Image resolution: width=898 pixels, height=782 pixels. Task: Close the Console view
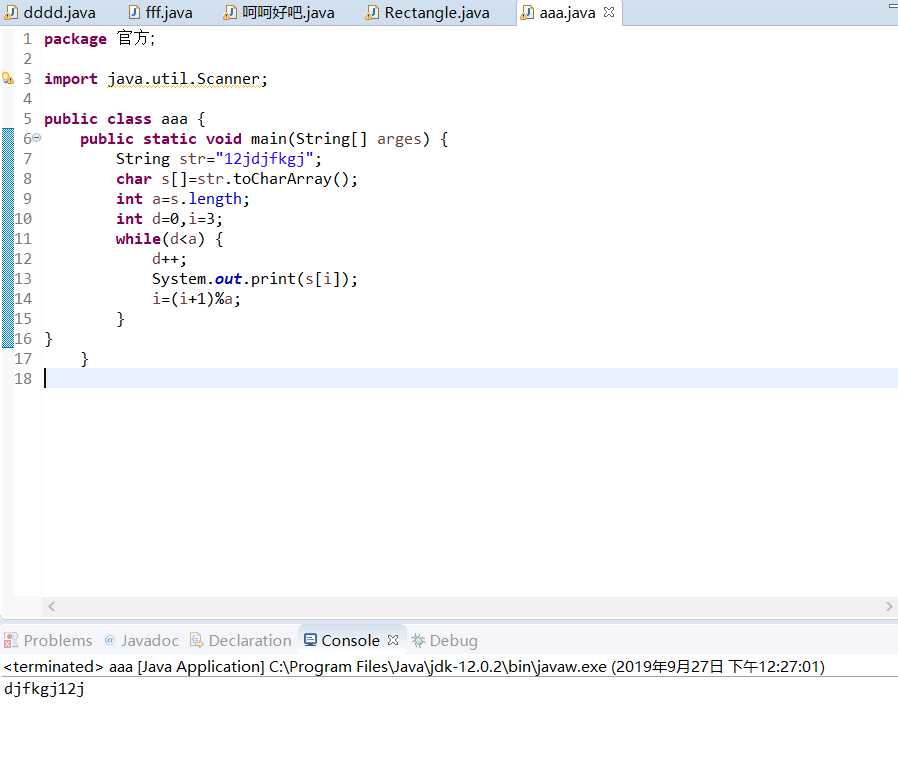point(393,640)
